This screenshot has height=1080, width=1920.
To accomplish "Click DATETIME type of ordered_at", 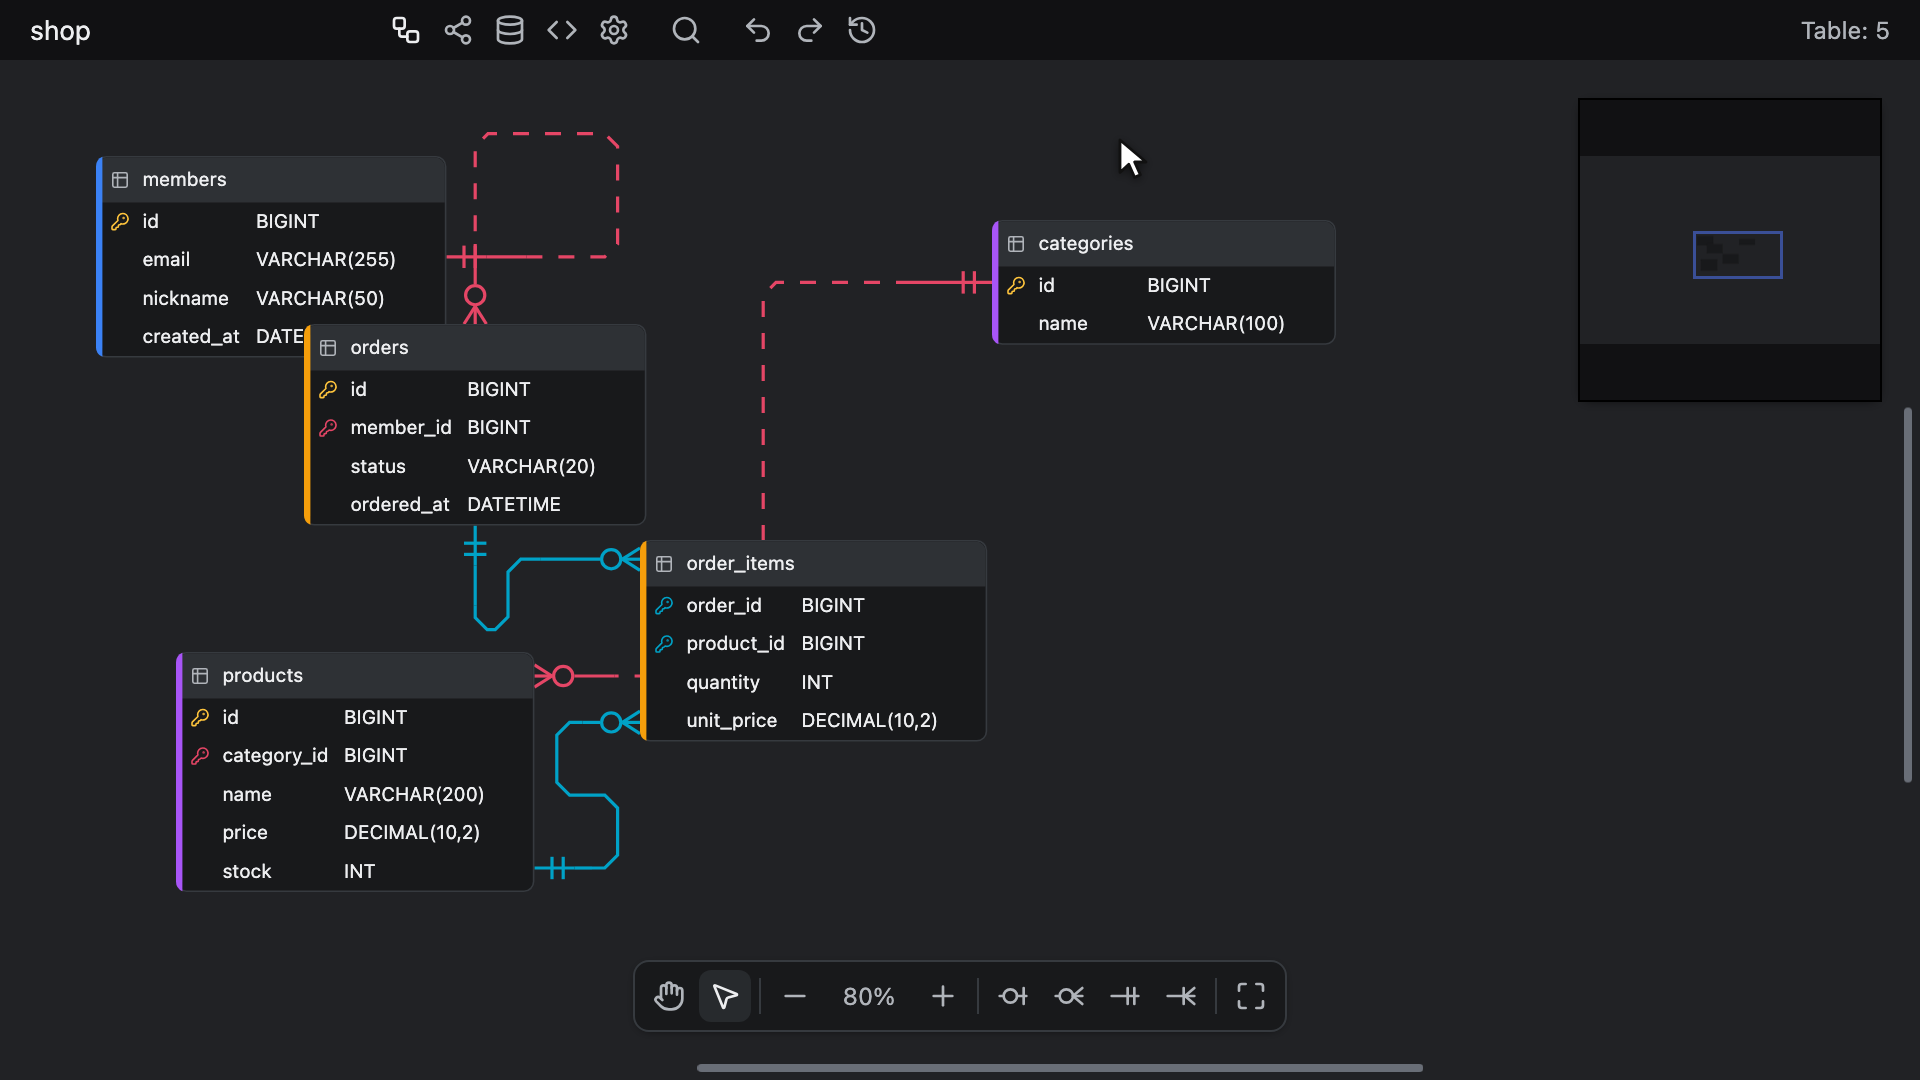I will point(514,505).
